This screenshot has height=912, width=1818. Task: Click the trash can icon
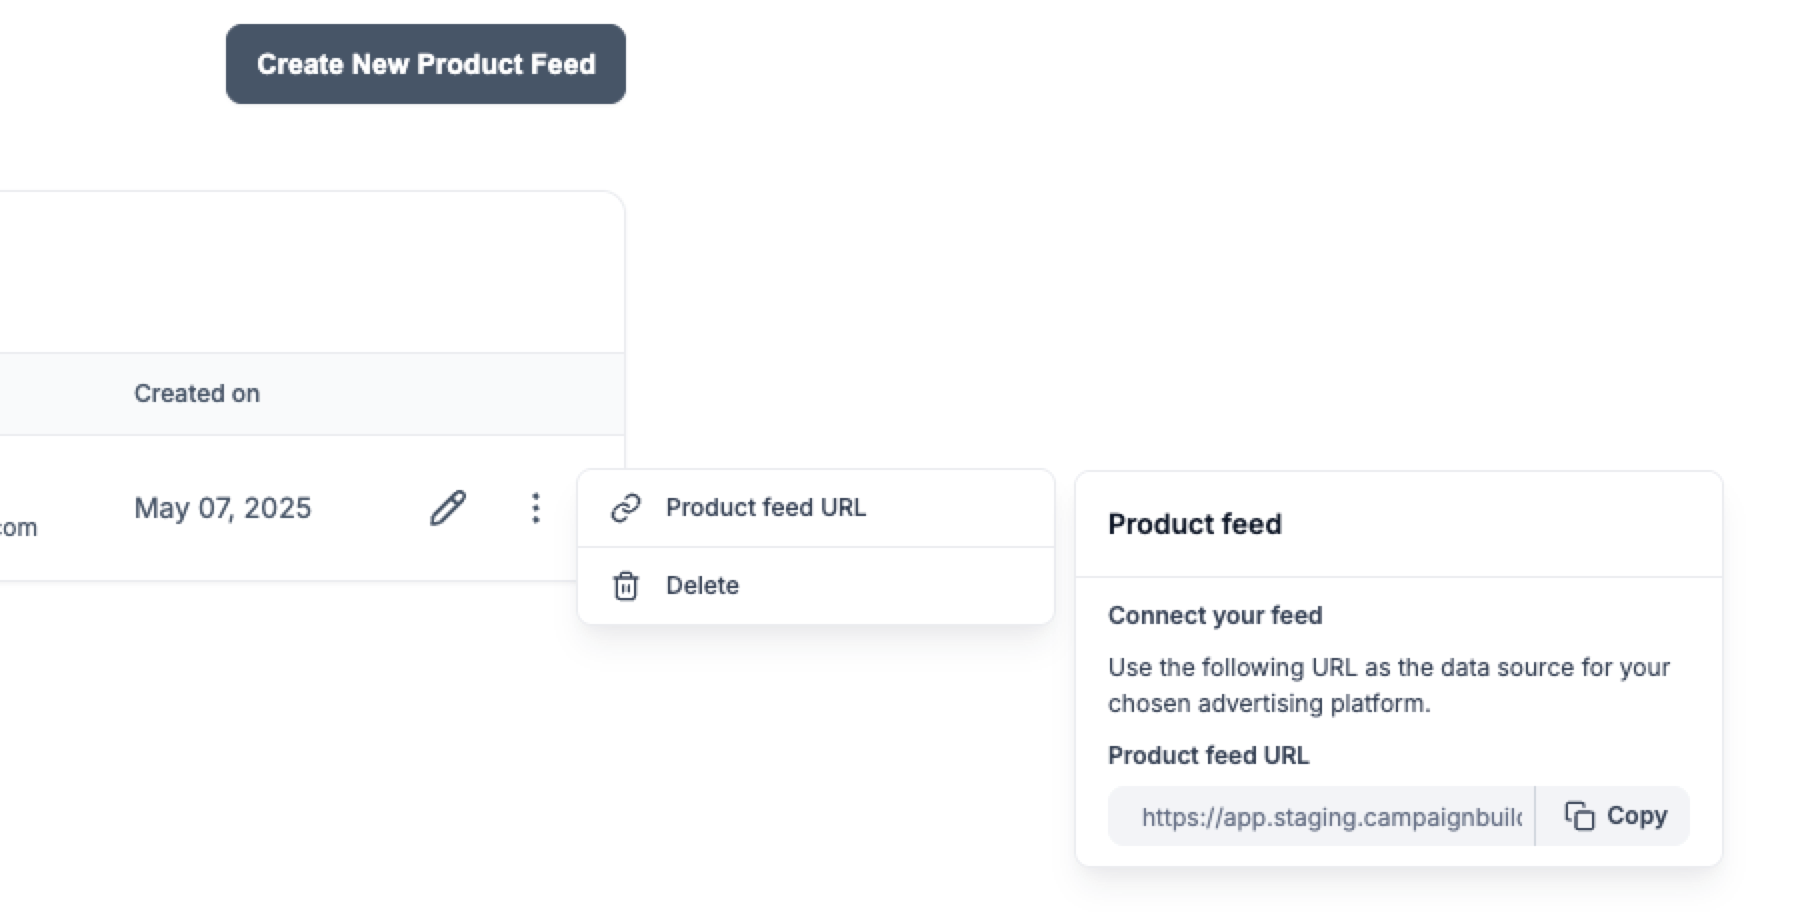tap(626, 586)
